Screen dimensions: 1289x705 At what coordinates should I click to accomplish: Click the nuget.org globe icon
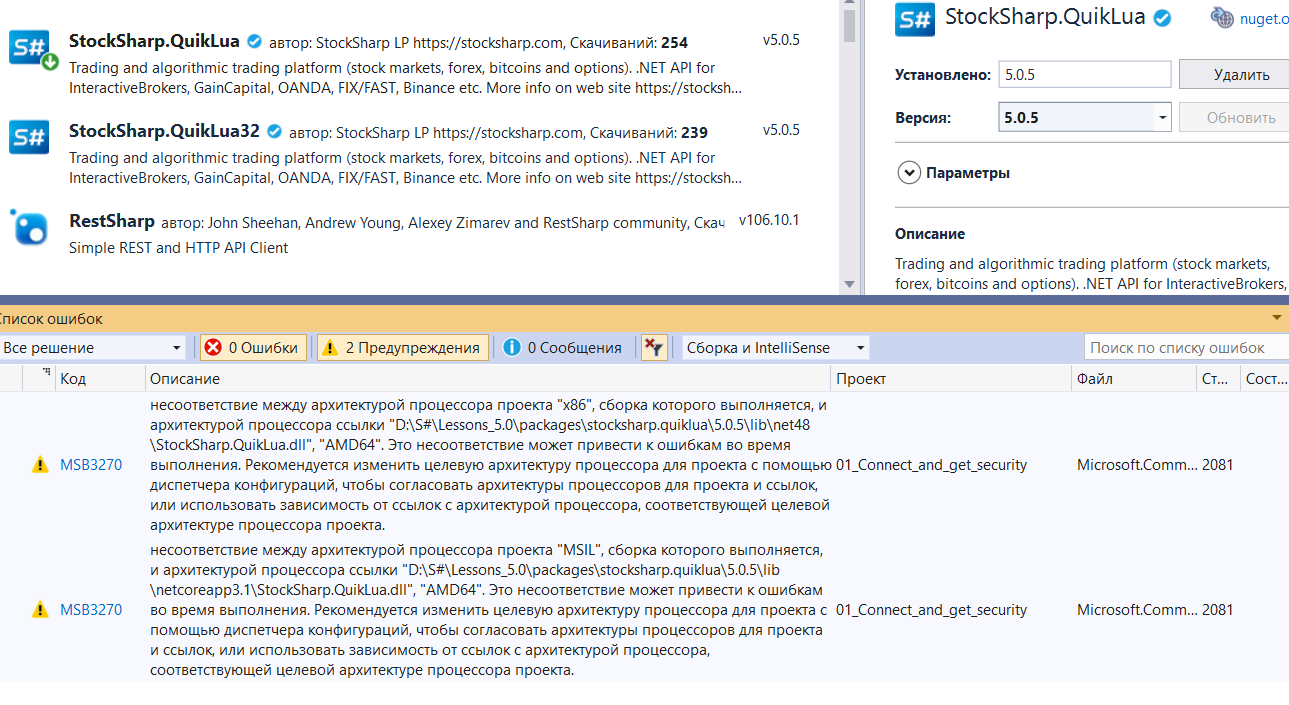coord(1223,17)
